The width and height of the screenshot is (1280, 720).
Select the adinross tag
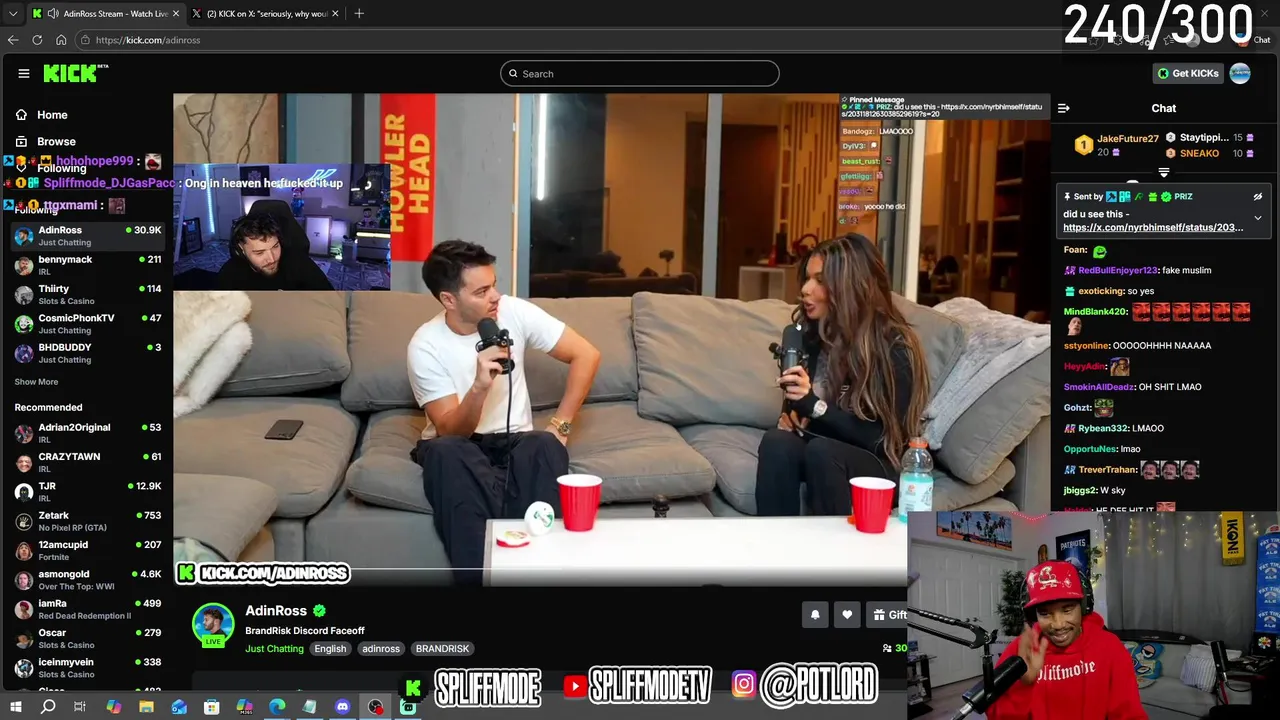(x=381, y=649)
